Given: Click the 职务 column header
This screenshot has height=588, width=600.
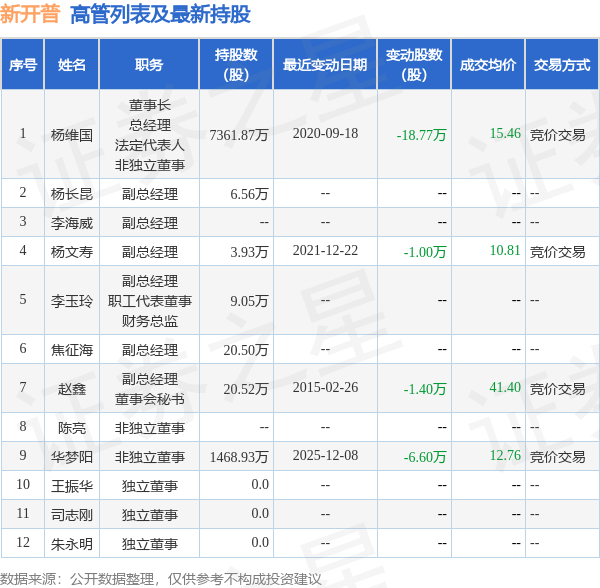Looking at the screenshot, I should pos(149,65).
